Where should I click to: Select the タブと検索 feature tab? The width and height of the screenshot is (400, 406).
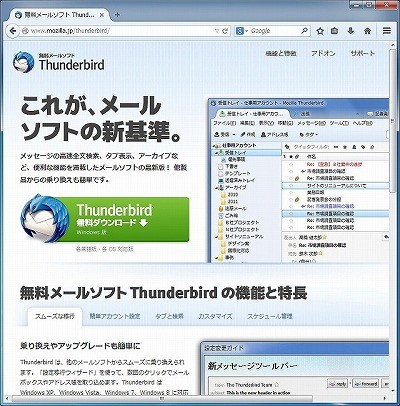coord(169,316)
